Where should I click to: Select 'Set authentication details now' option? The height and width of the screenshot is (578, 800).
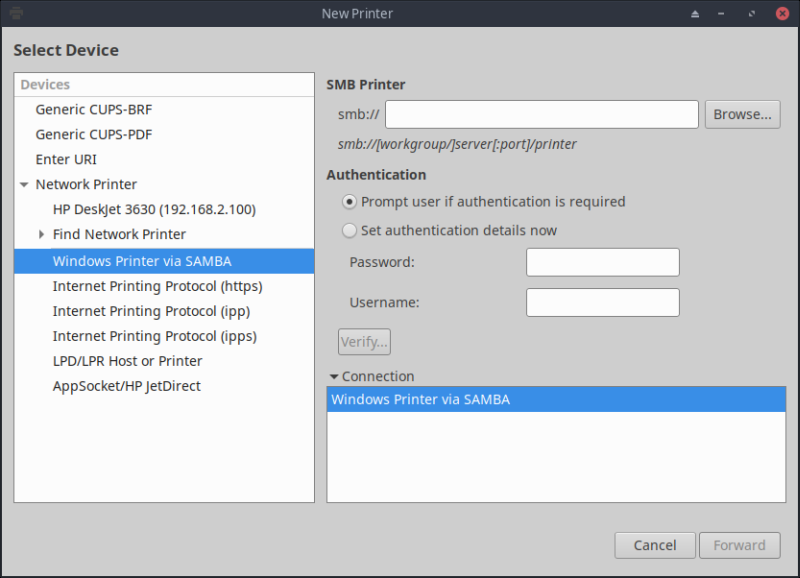349,231
